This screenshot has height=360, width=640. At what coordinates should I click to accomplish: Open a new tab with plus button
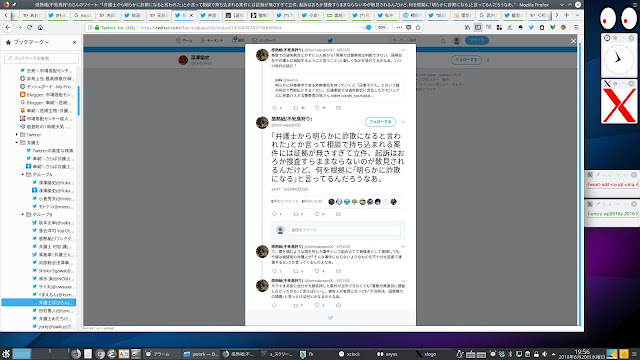[x=567, y=15]
